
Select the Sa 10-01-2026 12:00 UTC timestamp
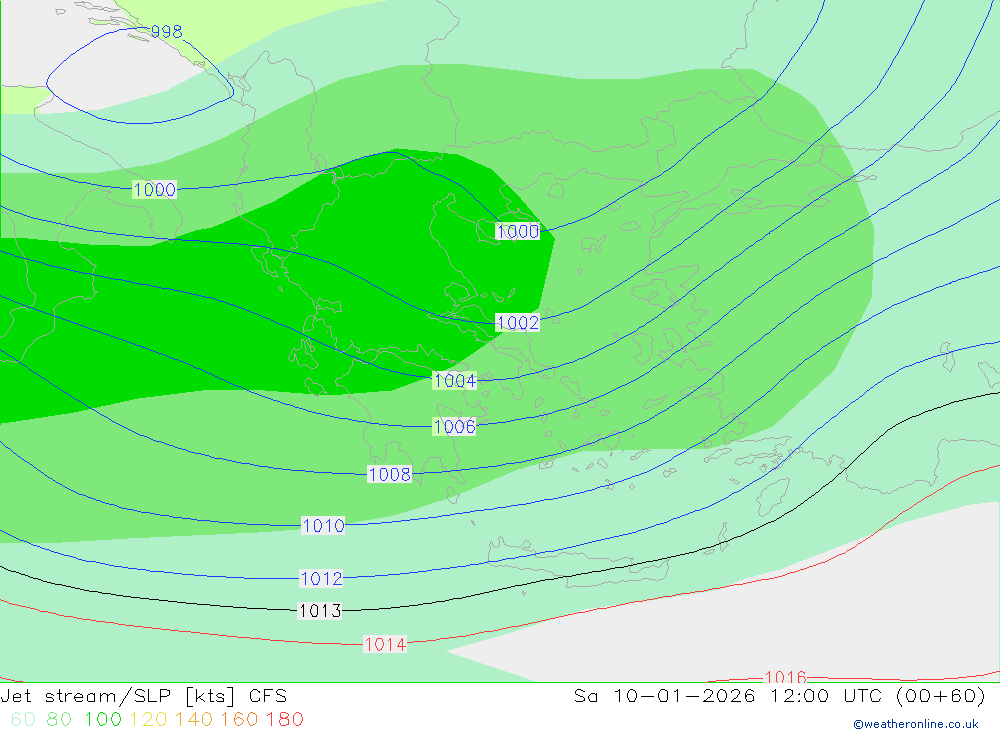click(779, 696)
